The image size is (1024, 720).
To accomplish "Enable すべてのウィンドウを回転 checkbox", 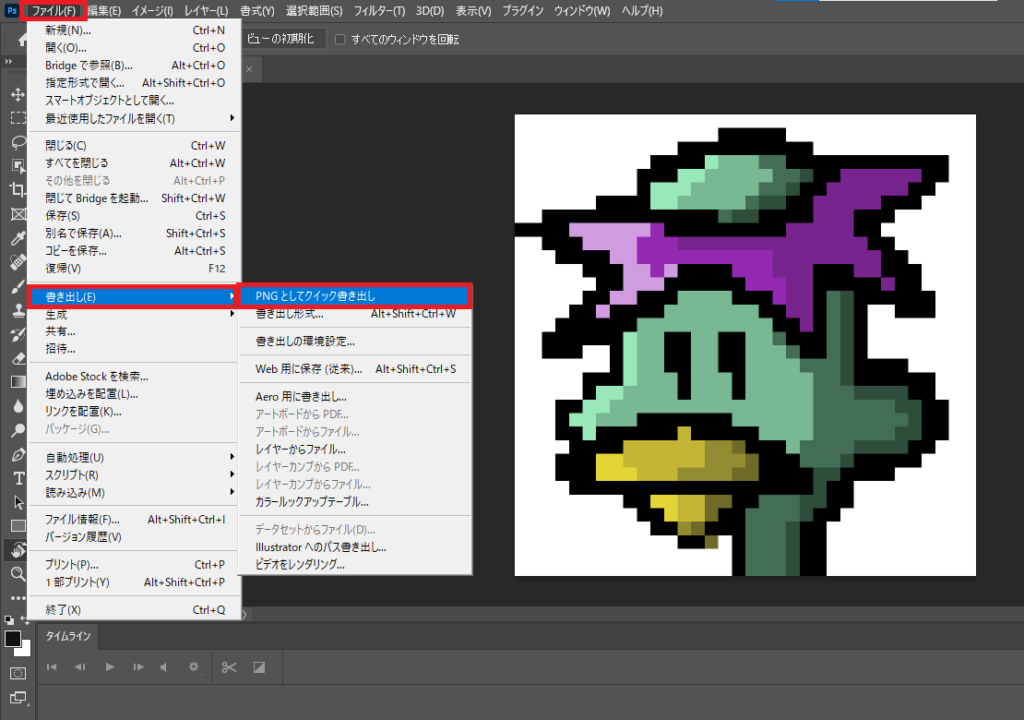I will coord(340,39).
